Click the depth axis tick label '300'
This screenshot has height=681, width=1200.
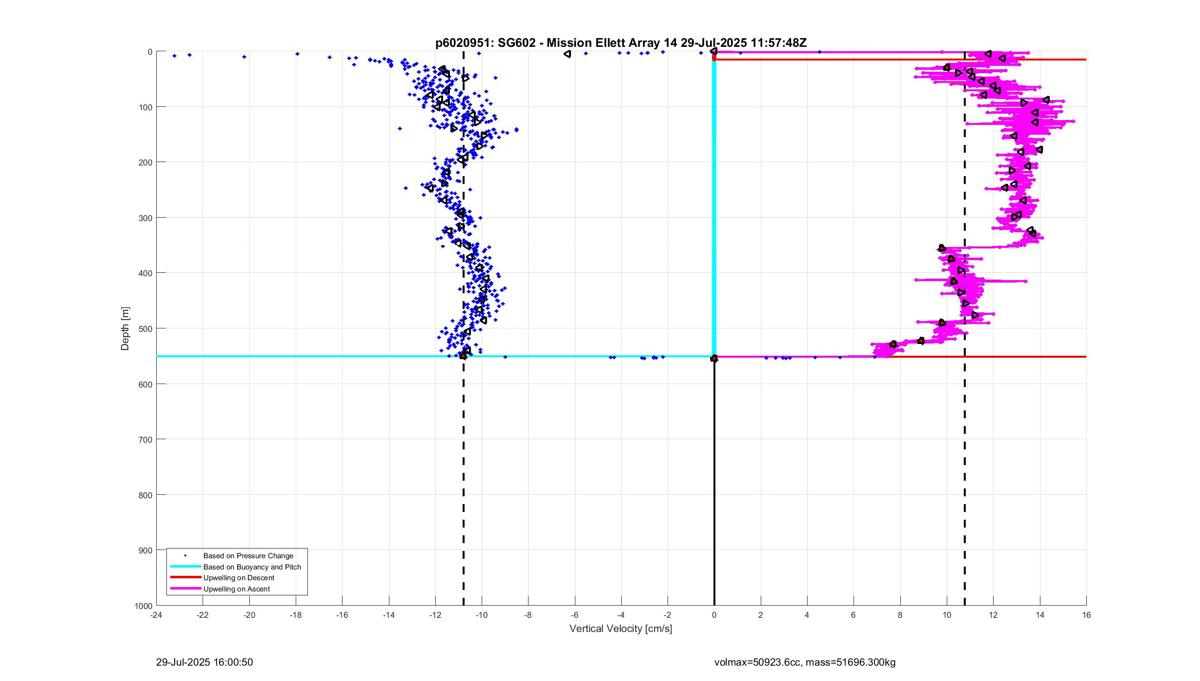[x=144, y=218]
